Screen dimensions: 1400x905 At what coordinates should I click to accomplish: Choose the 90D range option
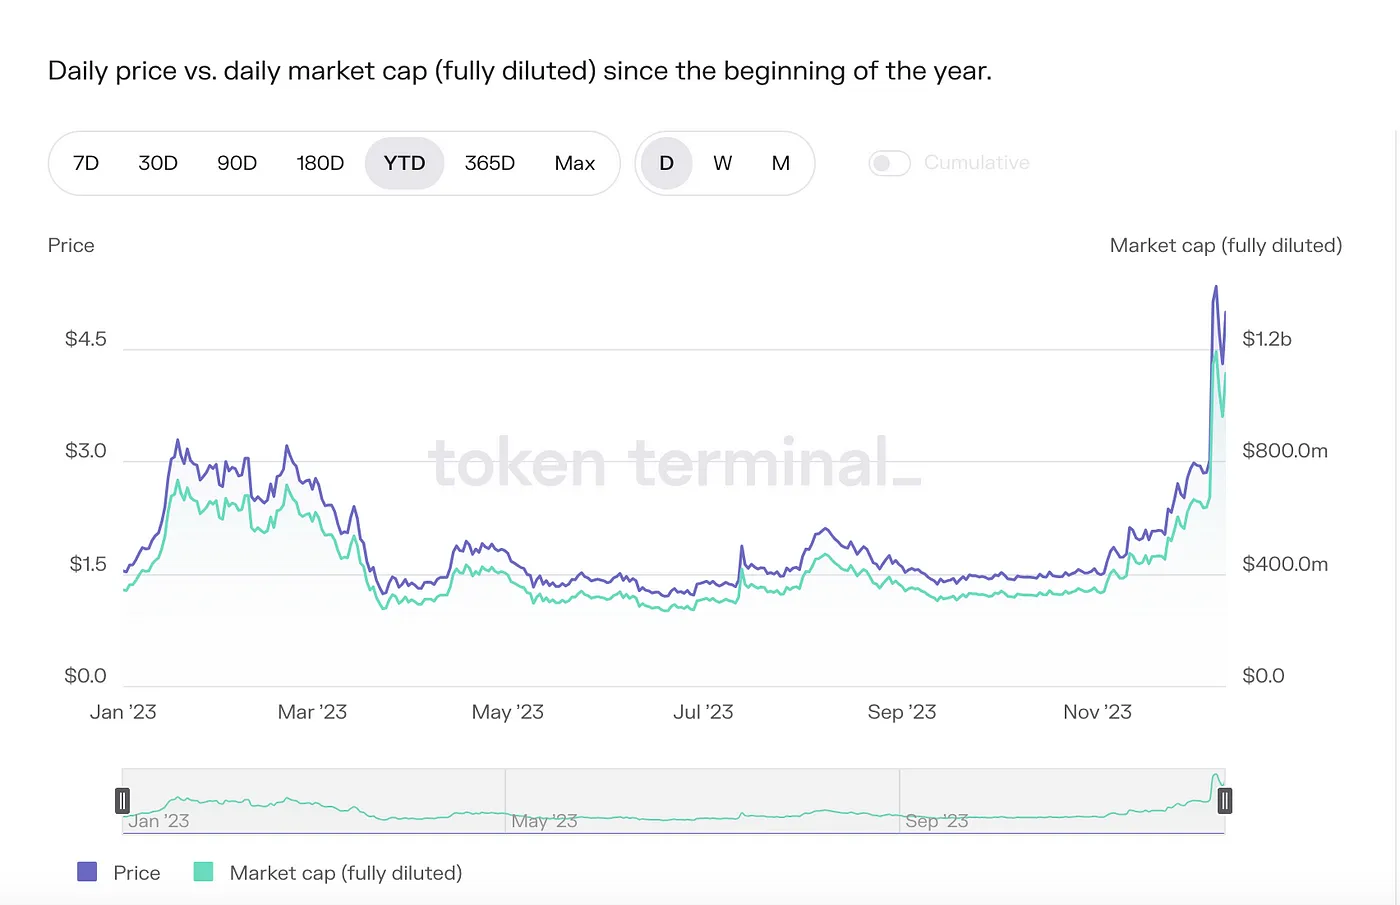point(237,163)
